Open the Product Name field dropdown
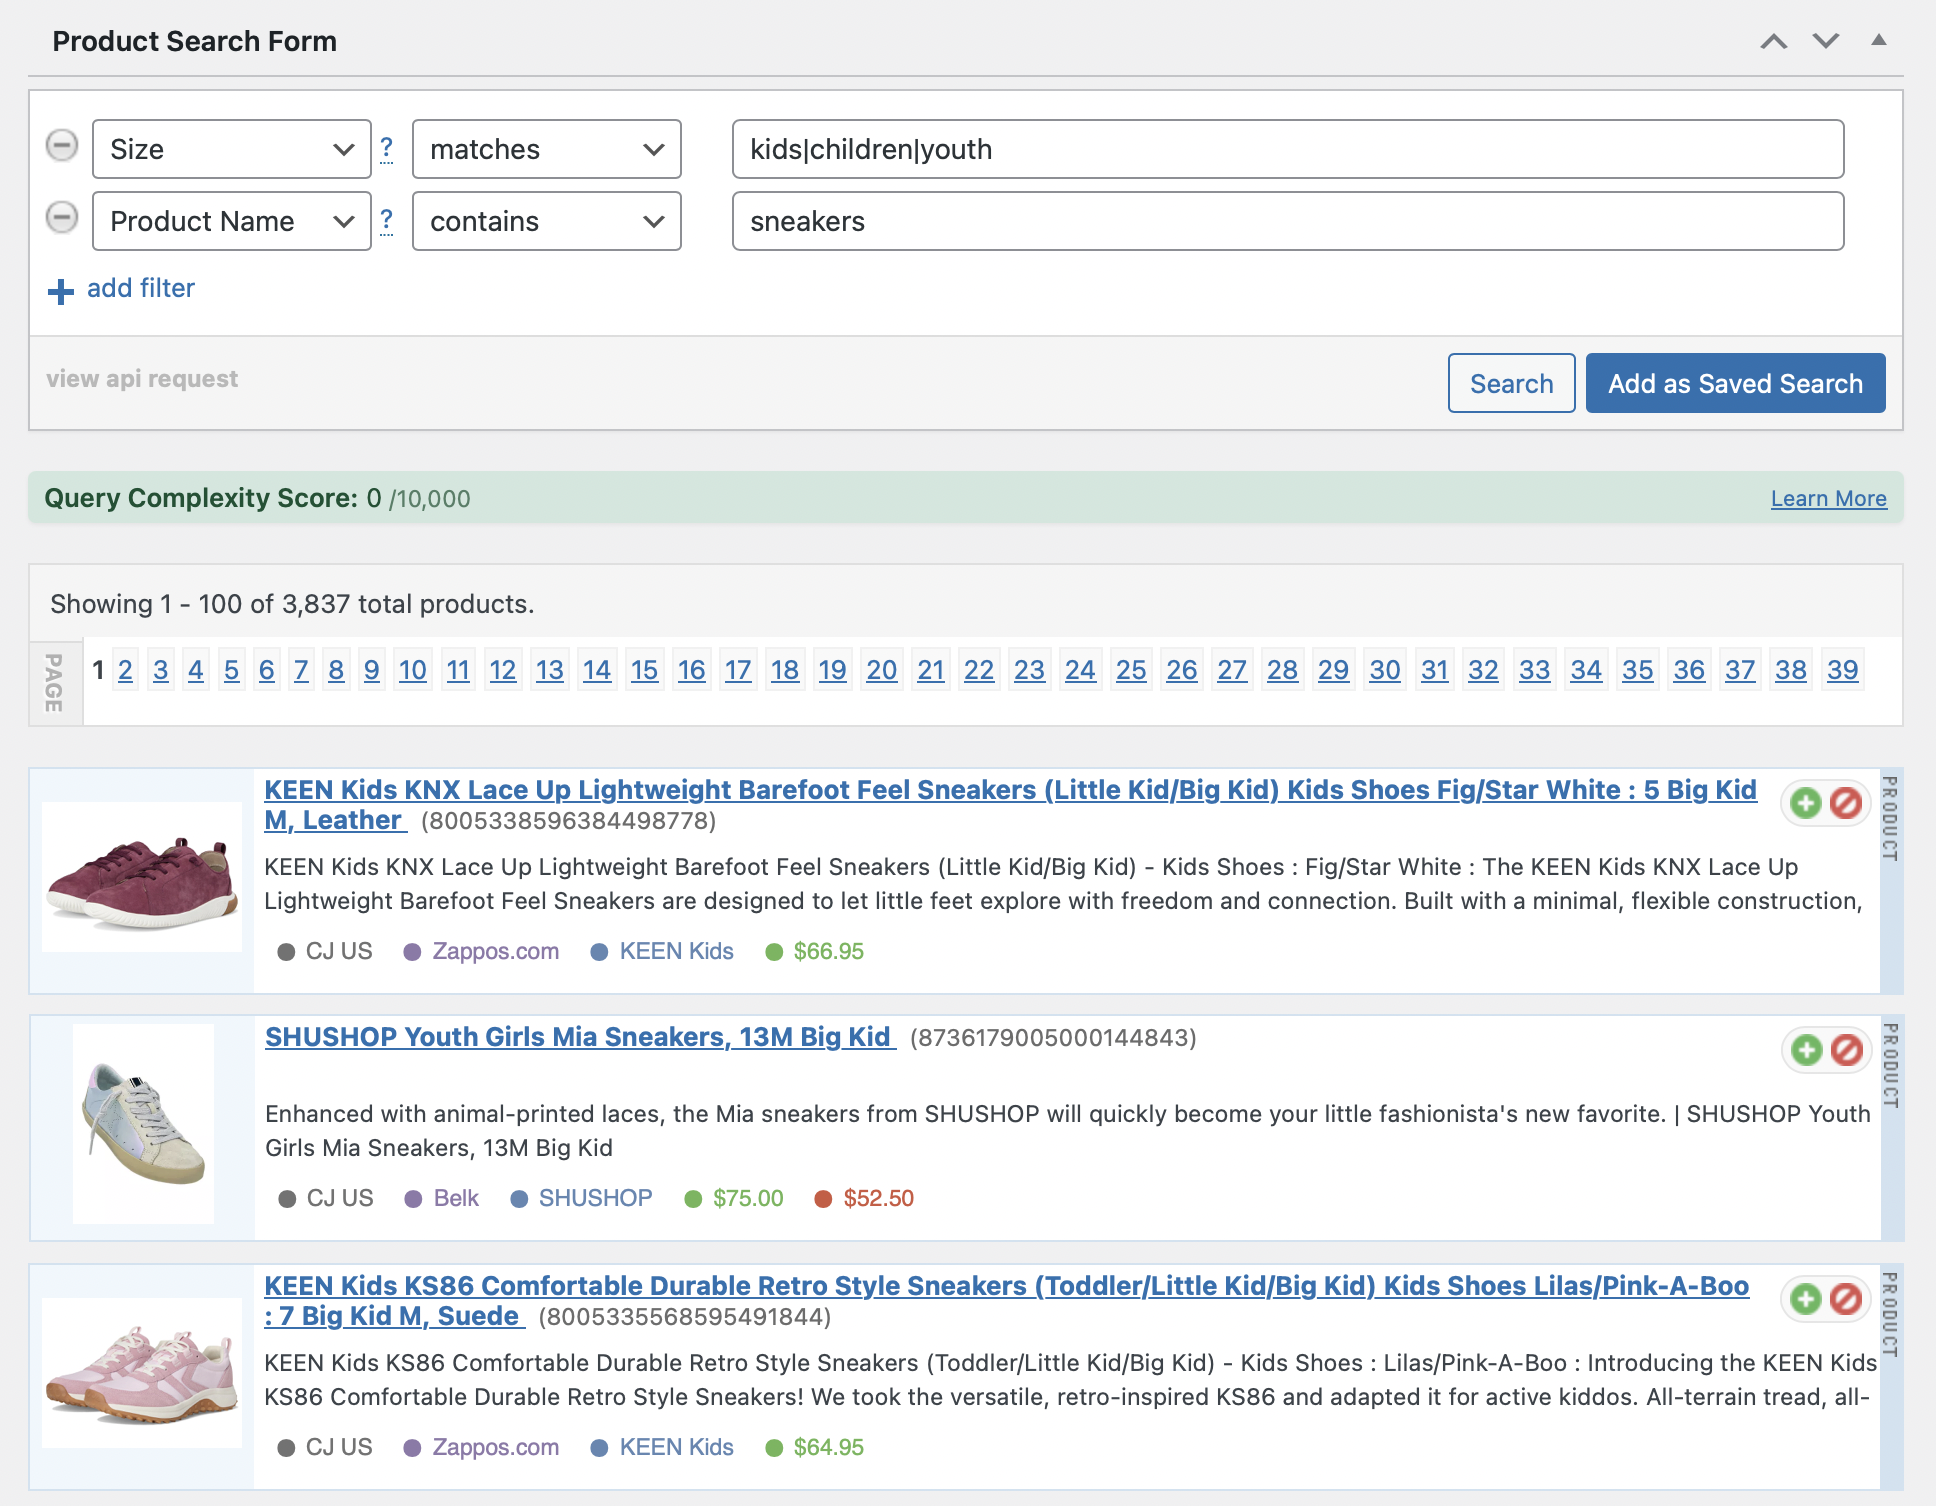 [232, 221]
